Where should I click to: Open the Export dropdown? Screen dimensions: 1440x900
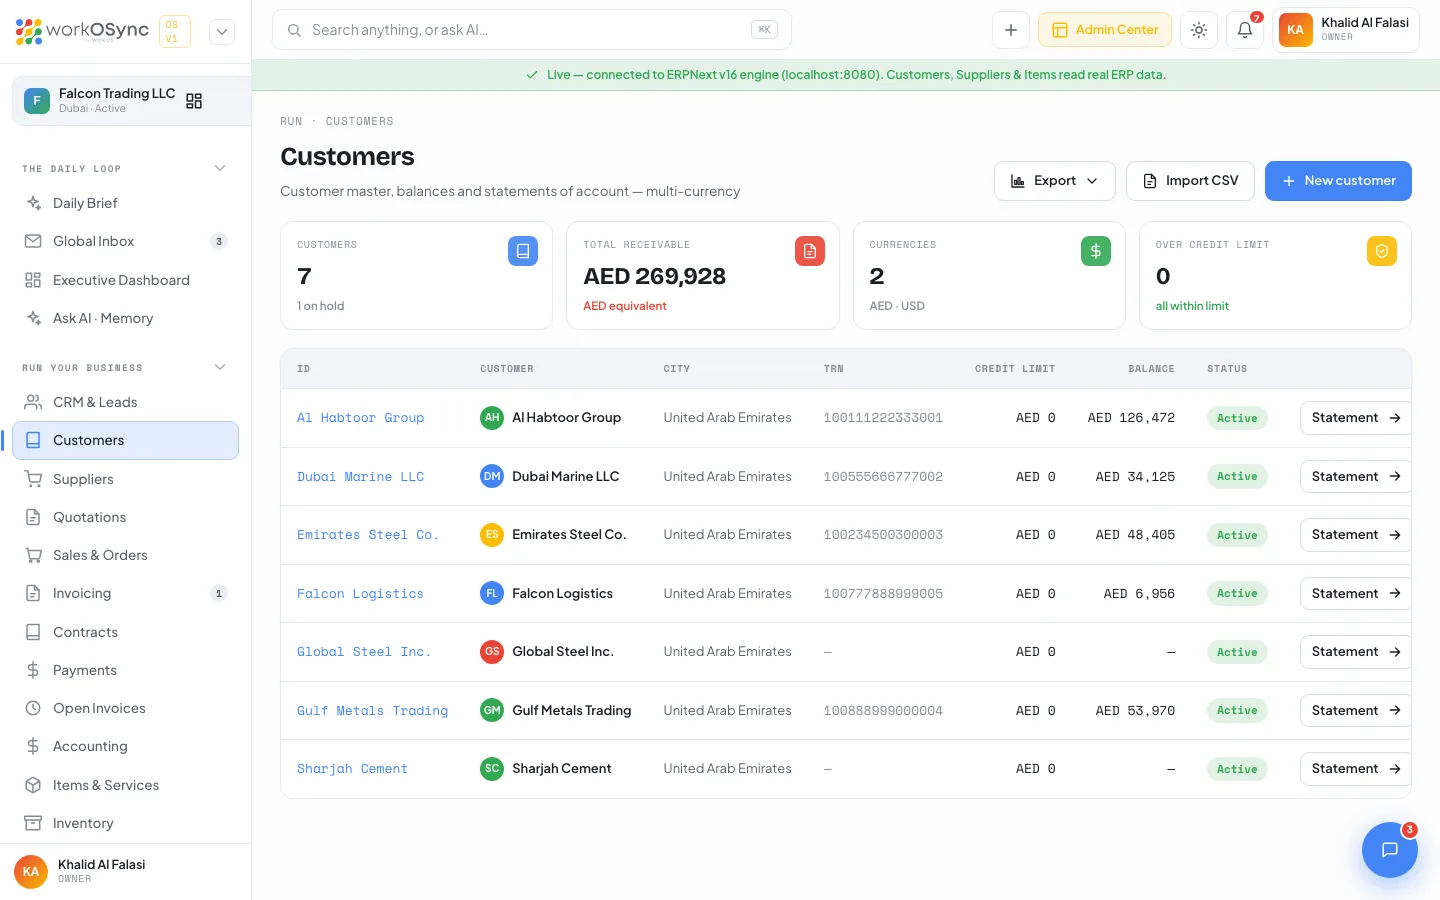pyautogui.click(x=1054, y=181)
